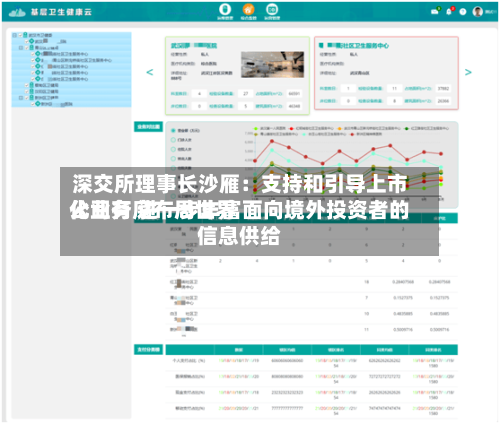Collapse the root 武汉市 tree node
Screen dimensions: 500x424
point(14,35)
